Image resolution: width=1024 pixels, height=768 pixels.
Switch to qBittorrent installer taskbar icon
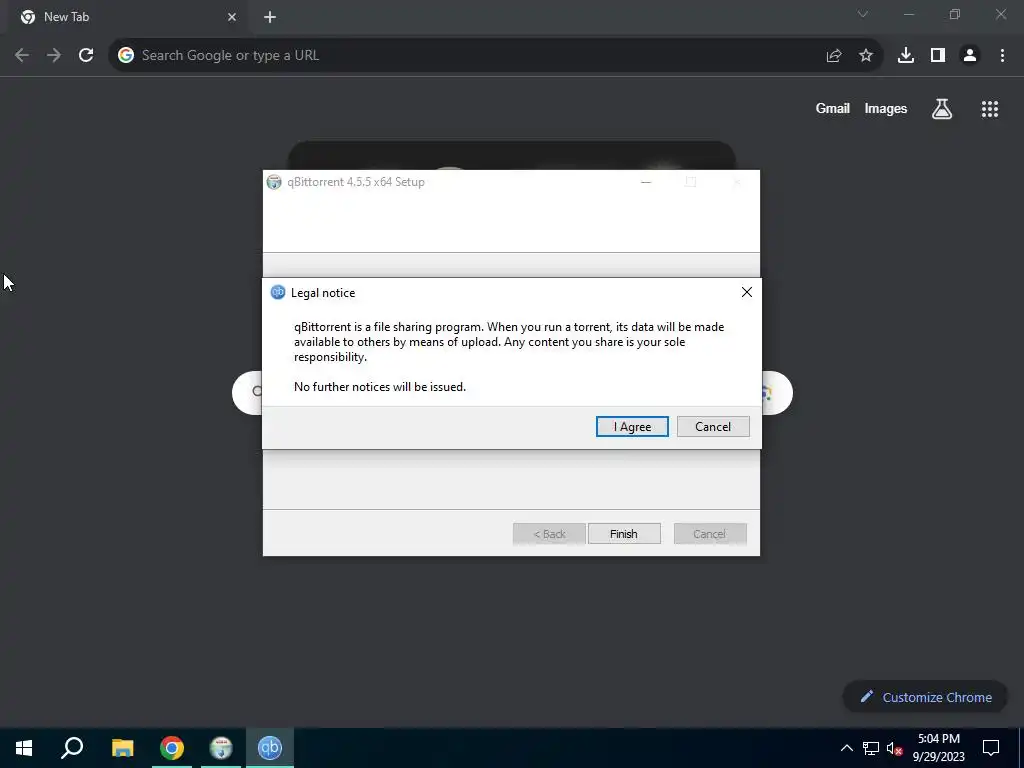221,747
